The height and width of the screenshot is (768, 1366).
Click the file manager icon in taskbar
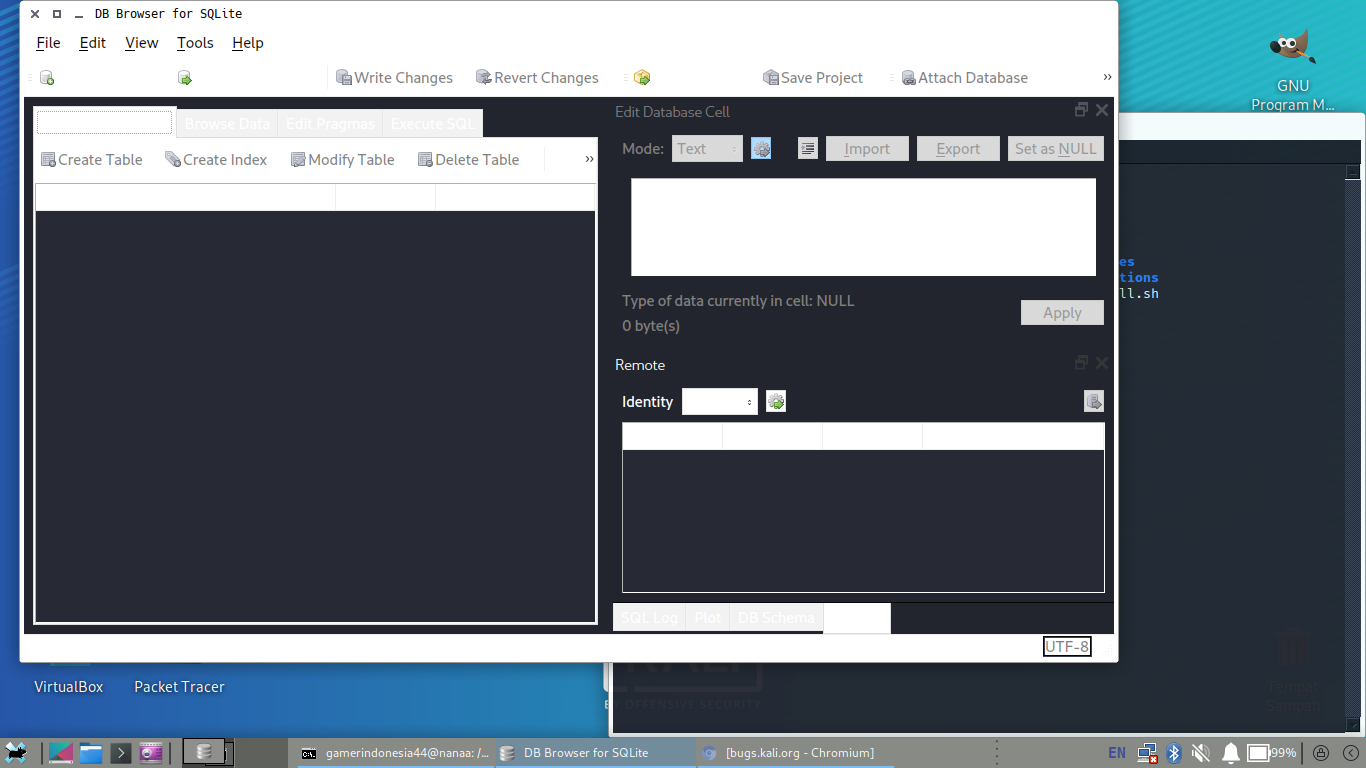point(91,753)
